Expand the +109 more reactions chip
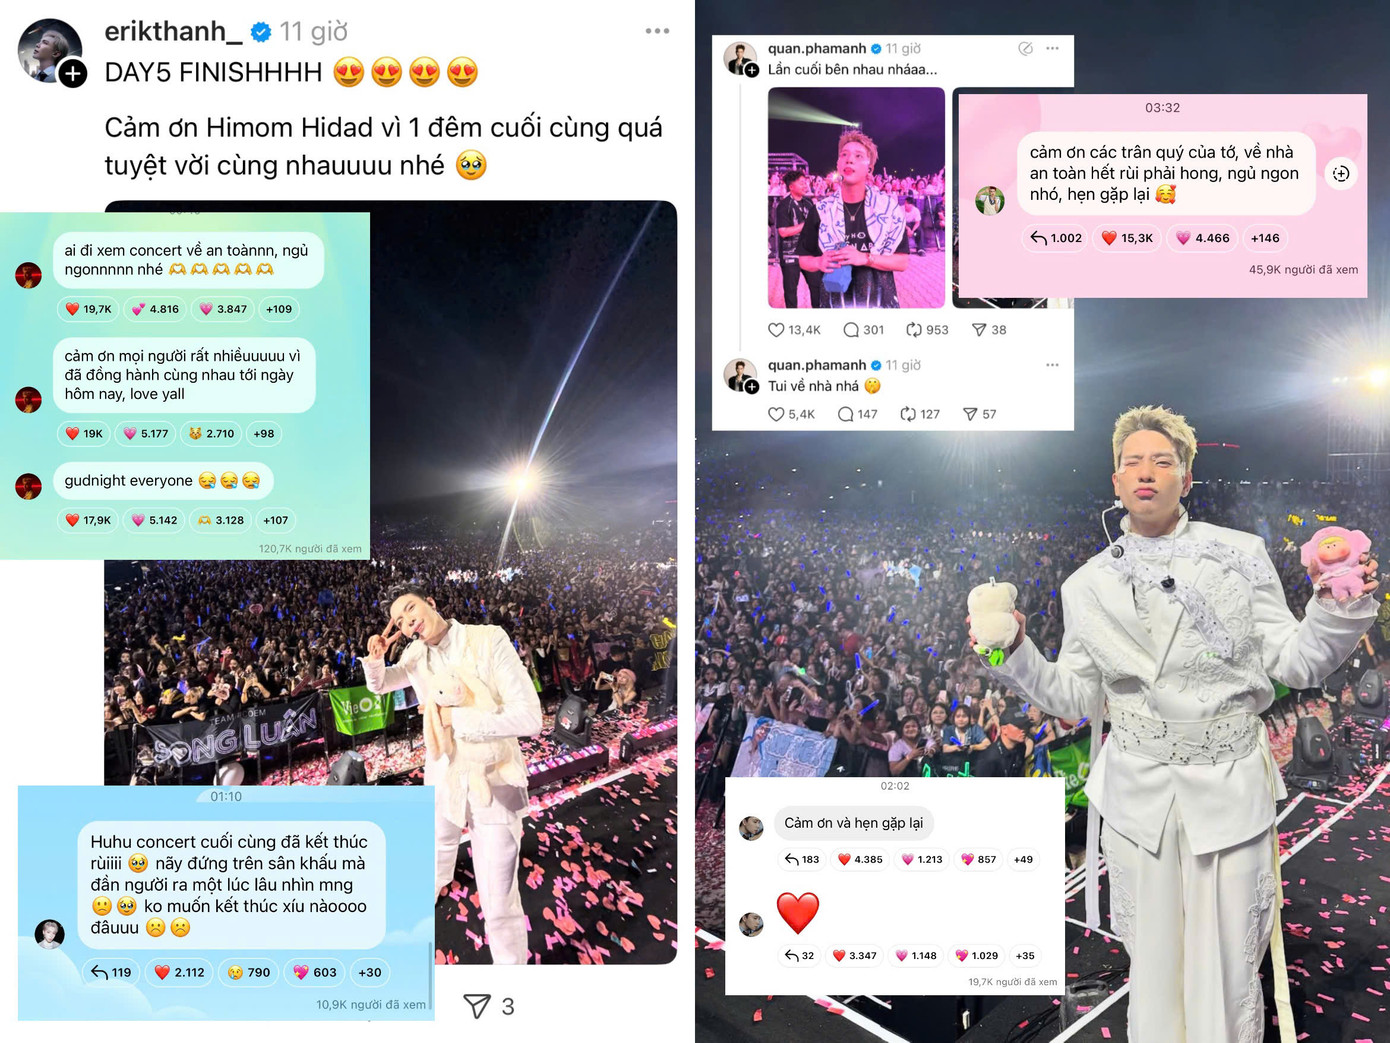1390x1043 pixels. coord(279,309)
